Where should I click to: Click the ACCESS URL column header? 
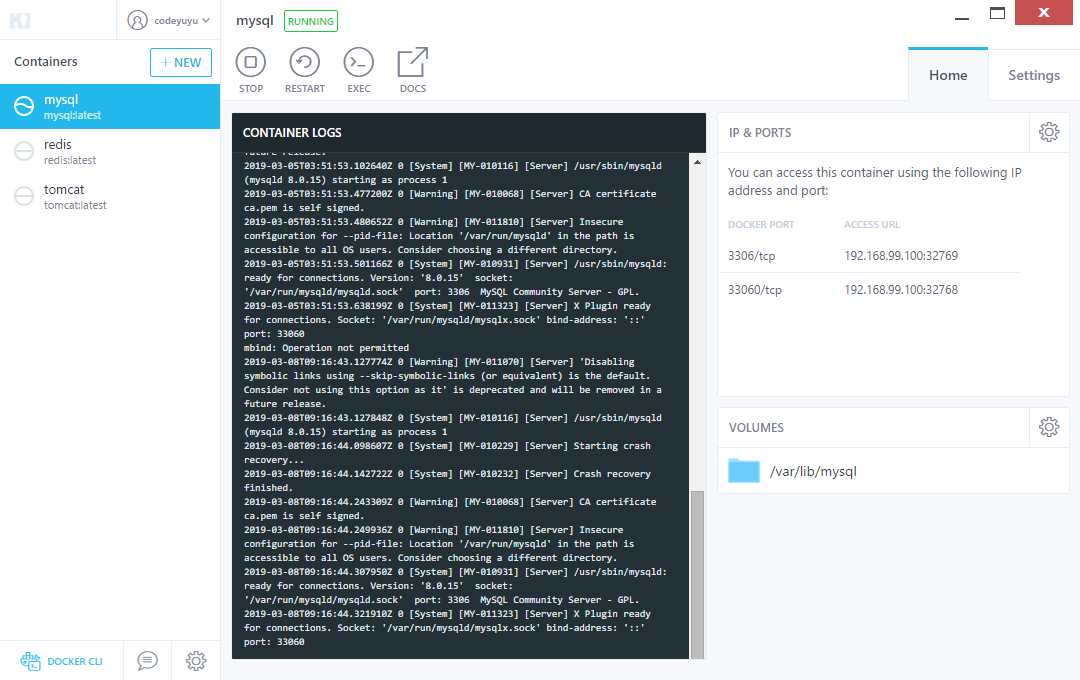coord(872,225)
